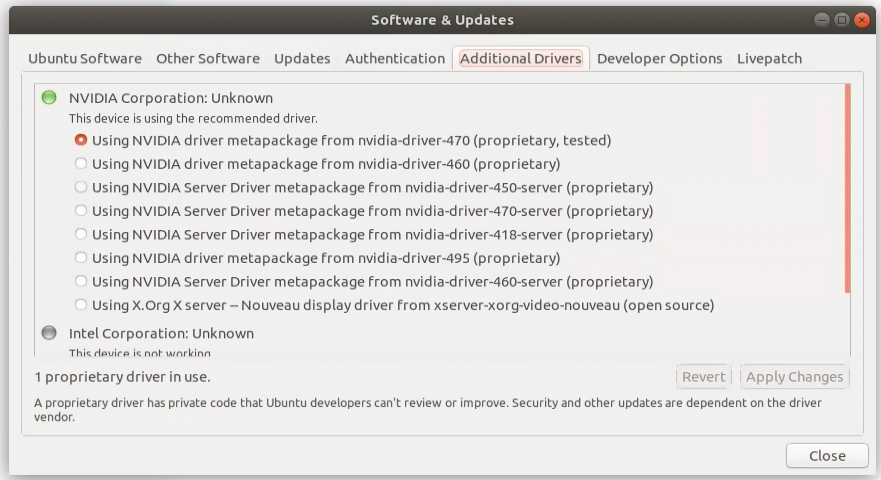Click the 'NVIDIA Corporation: Unknown' heading
Image resolution: width=881 pixels, height=480 pixels.
171,98
